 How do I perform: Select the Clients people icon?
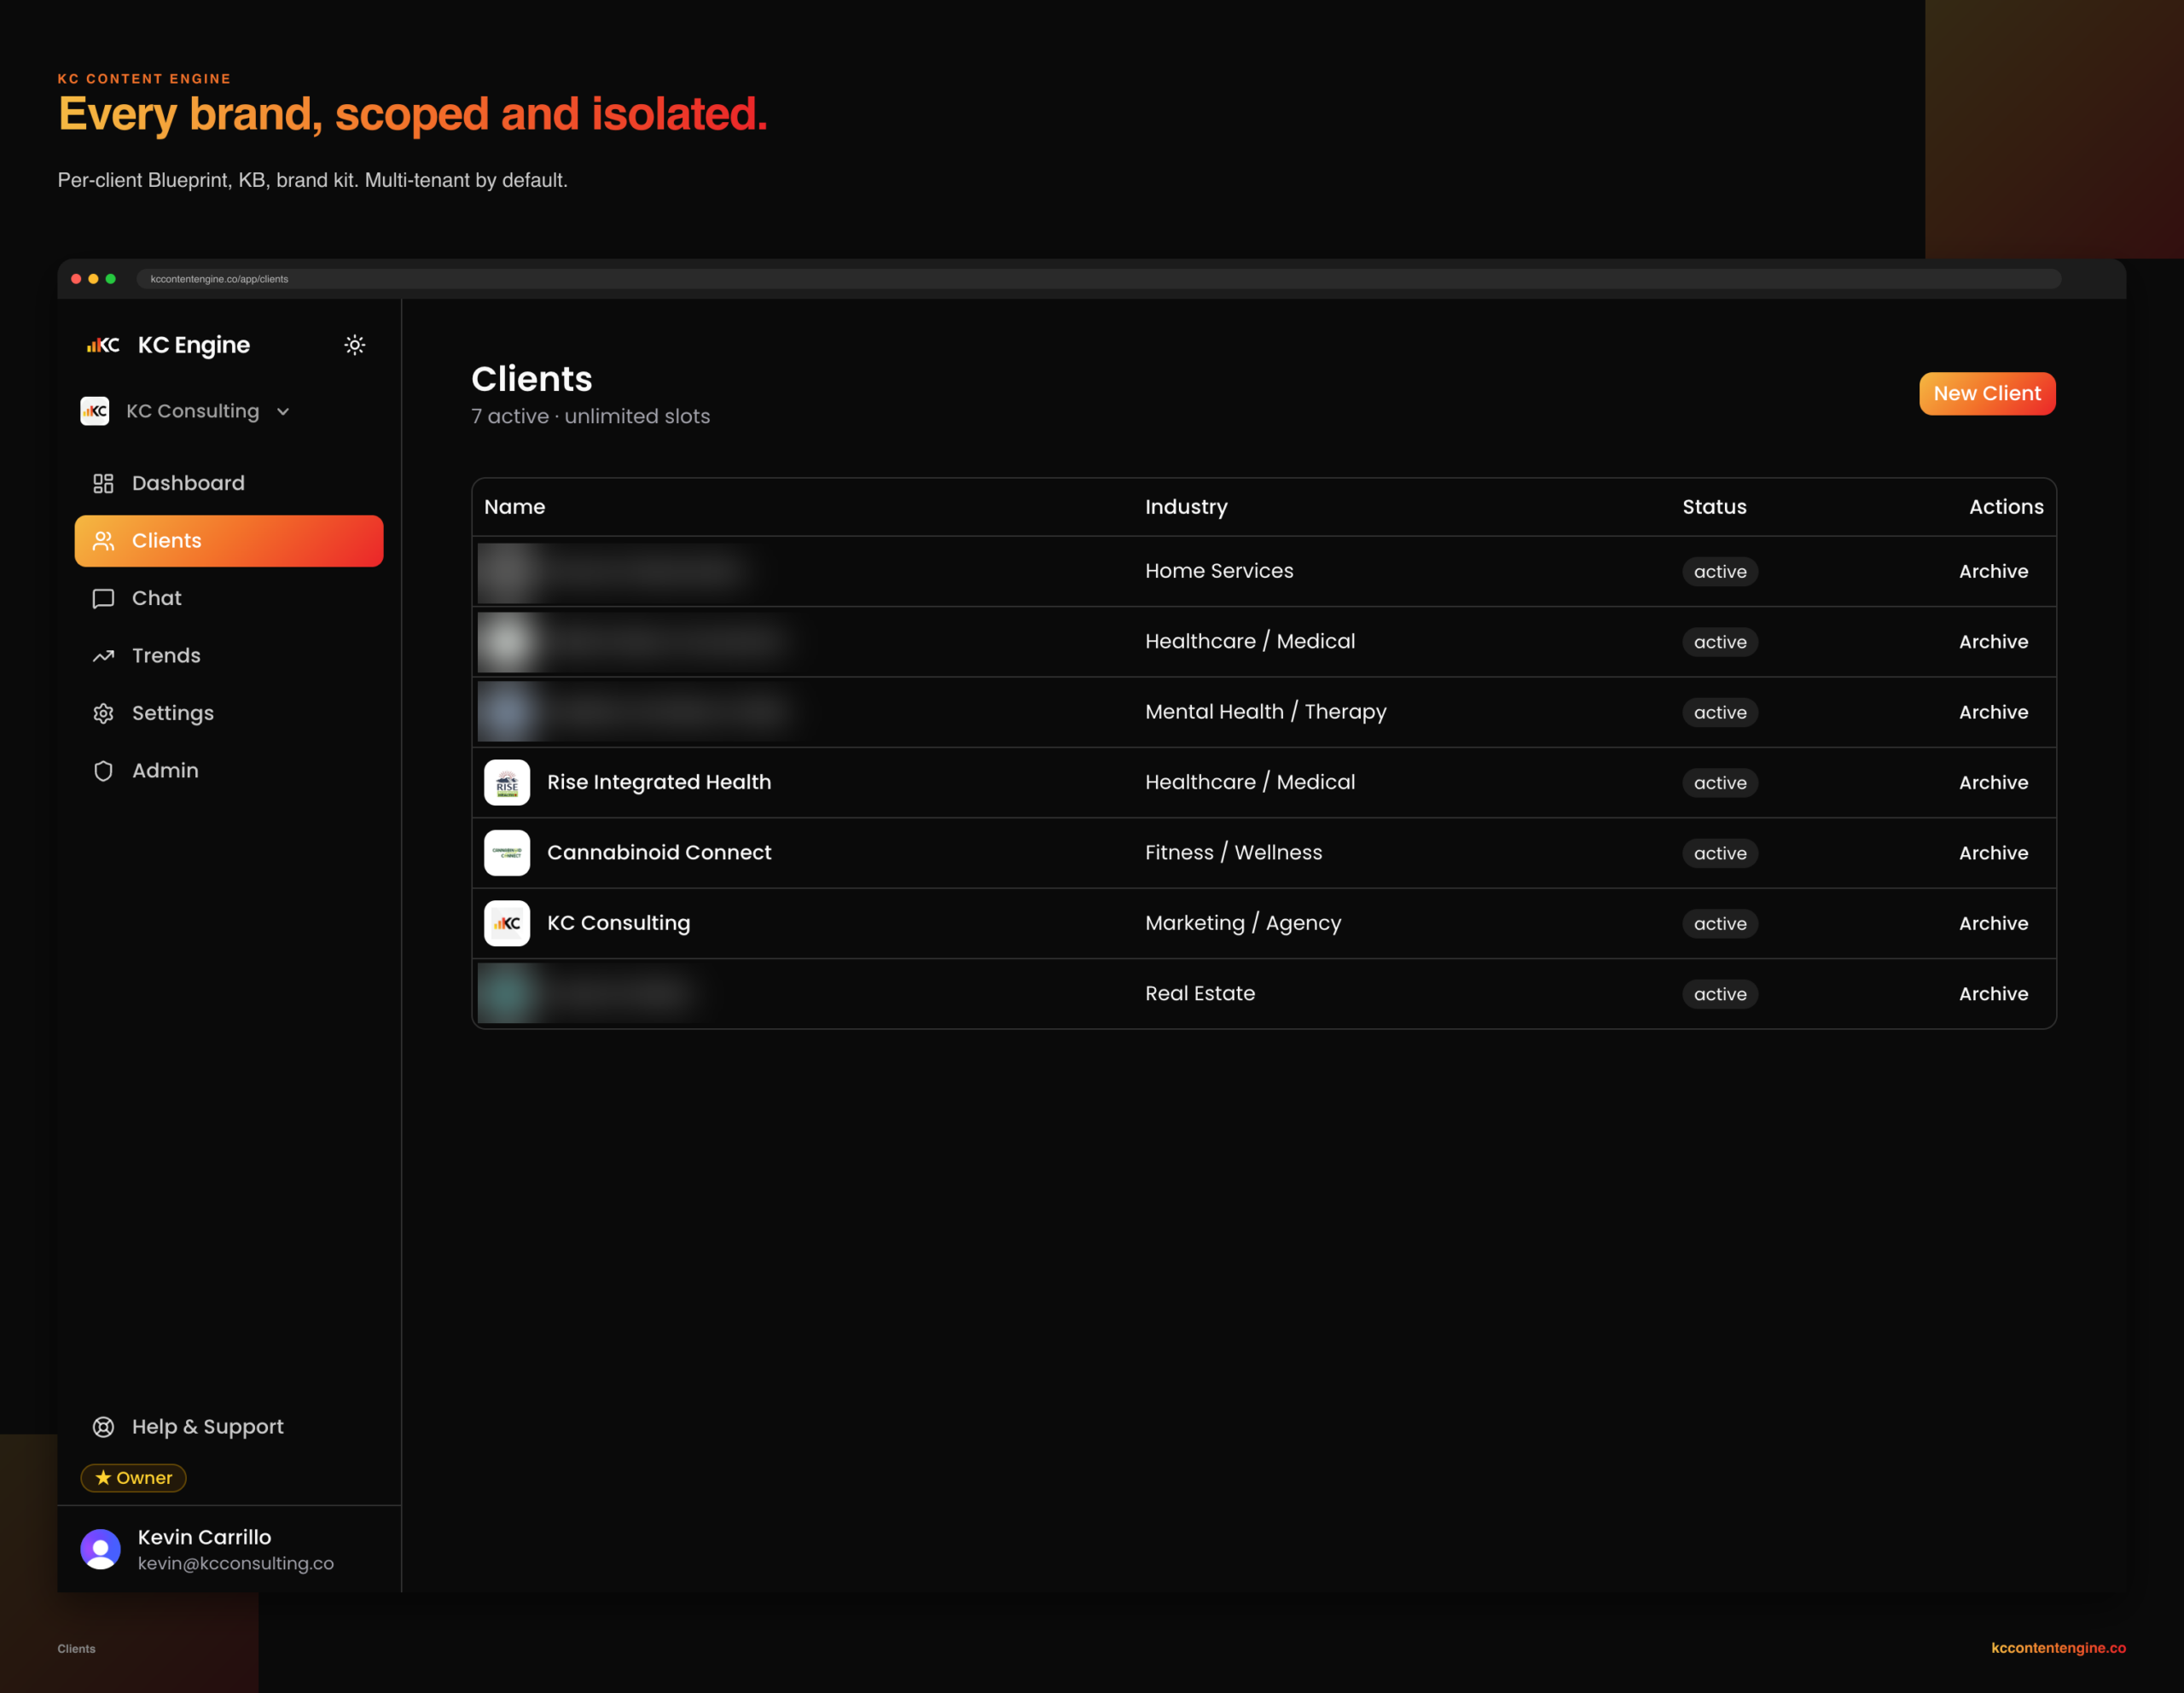[x=103, y=541]
